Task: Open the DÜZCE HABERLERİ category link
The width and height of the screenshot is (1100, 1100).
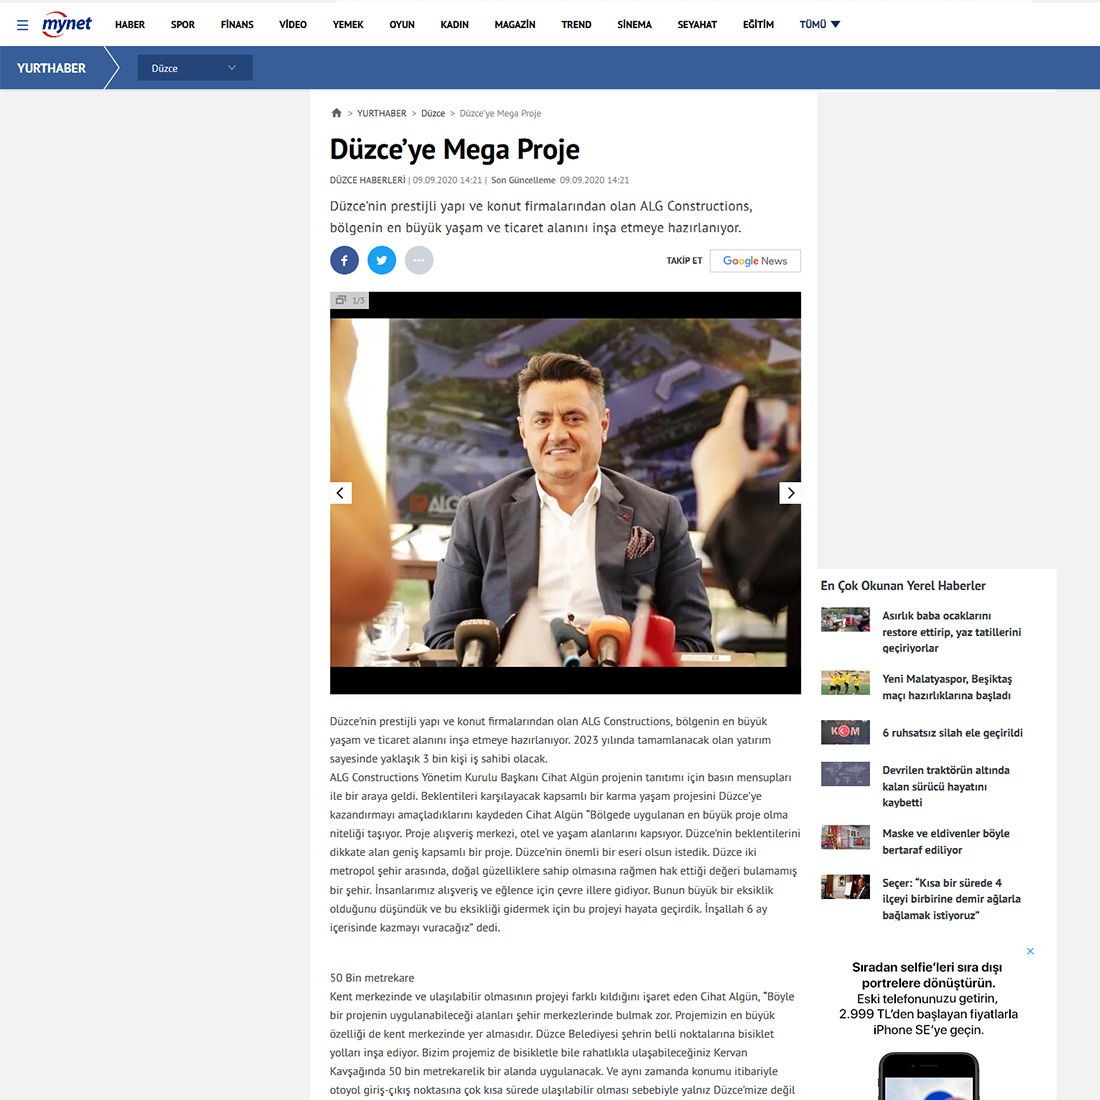Action: [367, 181]
